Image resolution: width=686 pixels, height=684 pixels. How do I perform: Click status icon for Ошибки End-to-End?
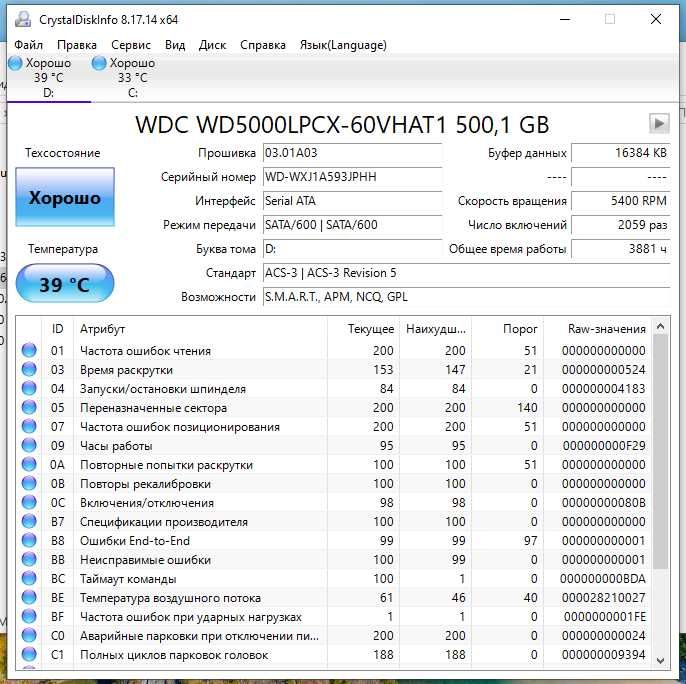point(29,540)
